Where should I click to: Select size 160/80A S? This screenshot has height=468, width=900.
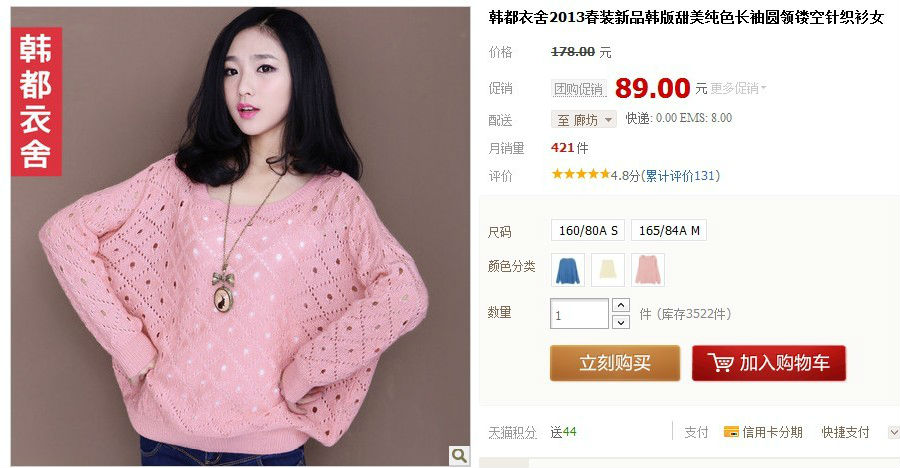588,230
